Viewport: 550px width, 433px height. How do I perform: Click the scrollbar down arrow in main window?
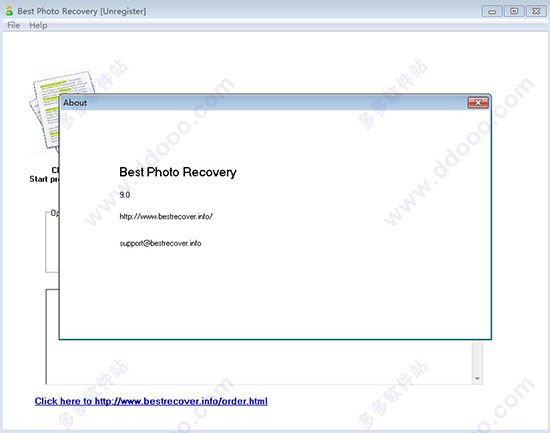pos(477,378)
